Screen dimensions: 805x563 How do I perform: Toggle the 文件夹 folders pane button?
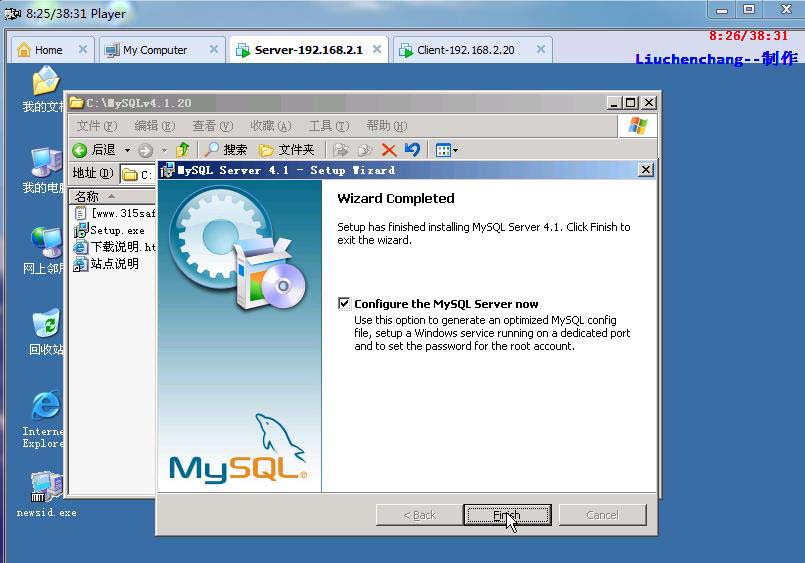point(286,150)
